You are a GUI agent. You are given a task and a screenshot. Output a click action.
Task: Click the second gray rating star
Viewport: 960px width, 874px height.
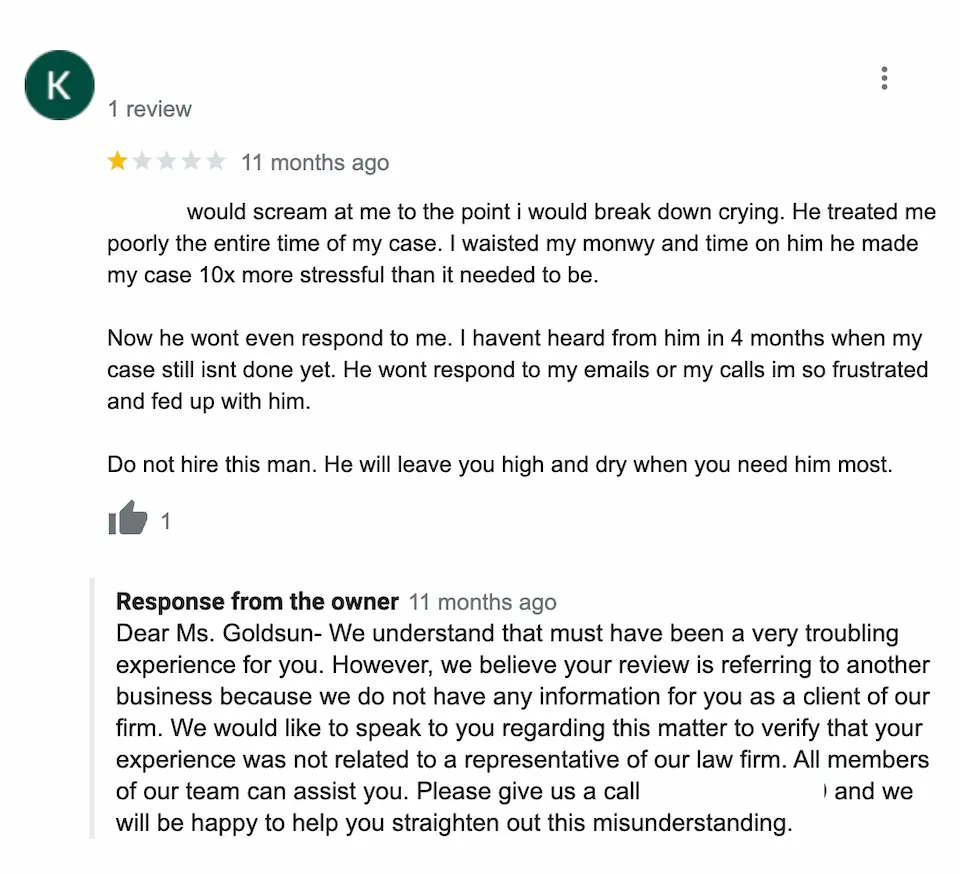pos(142,162)
